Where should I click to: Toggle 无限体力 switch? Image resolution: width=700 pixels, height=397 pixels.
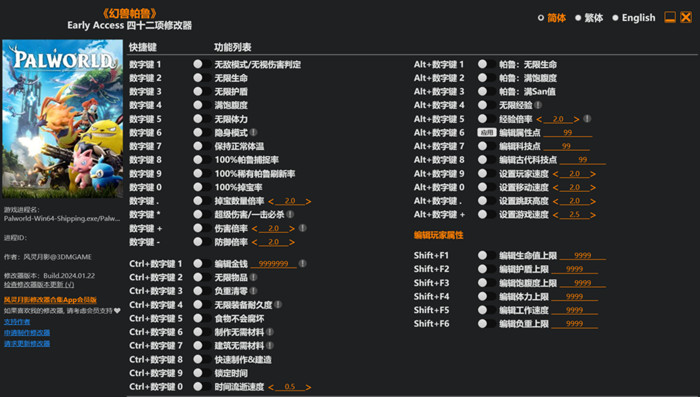pyautogui.click(x=202, y=119)
